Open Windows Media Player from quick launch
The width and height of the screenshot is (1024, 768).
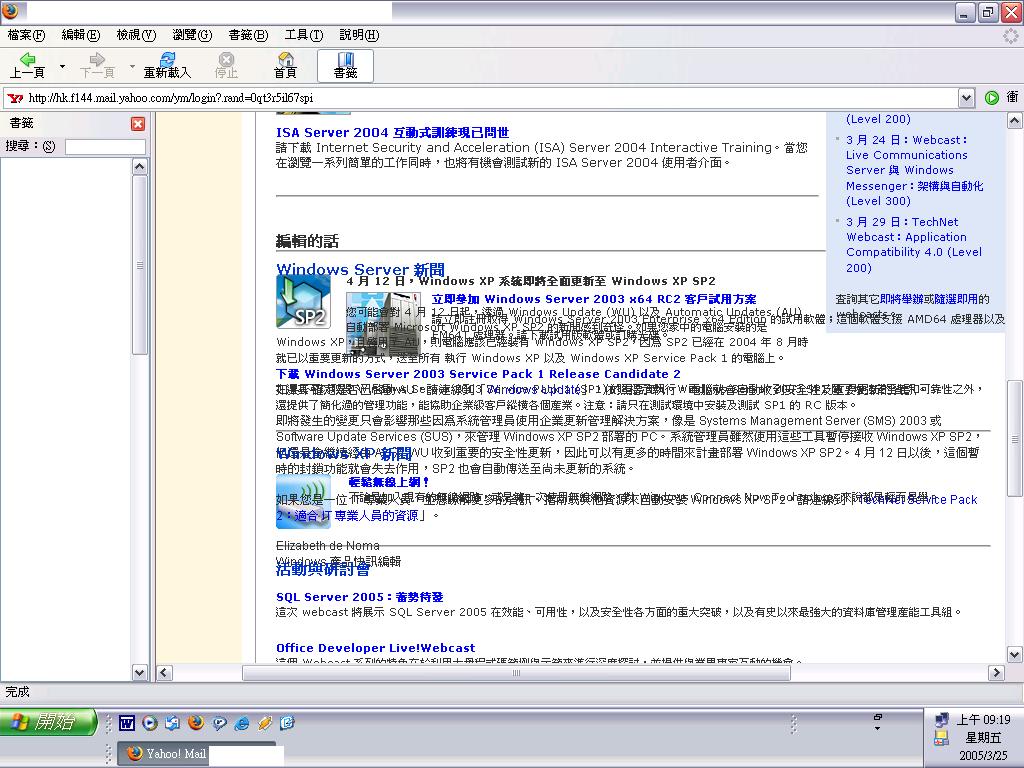(150, 723)
